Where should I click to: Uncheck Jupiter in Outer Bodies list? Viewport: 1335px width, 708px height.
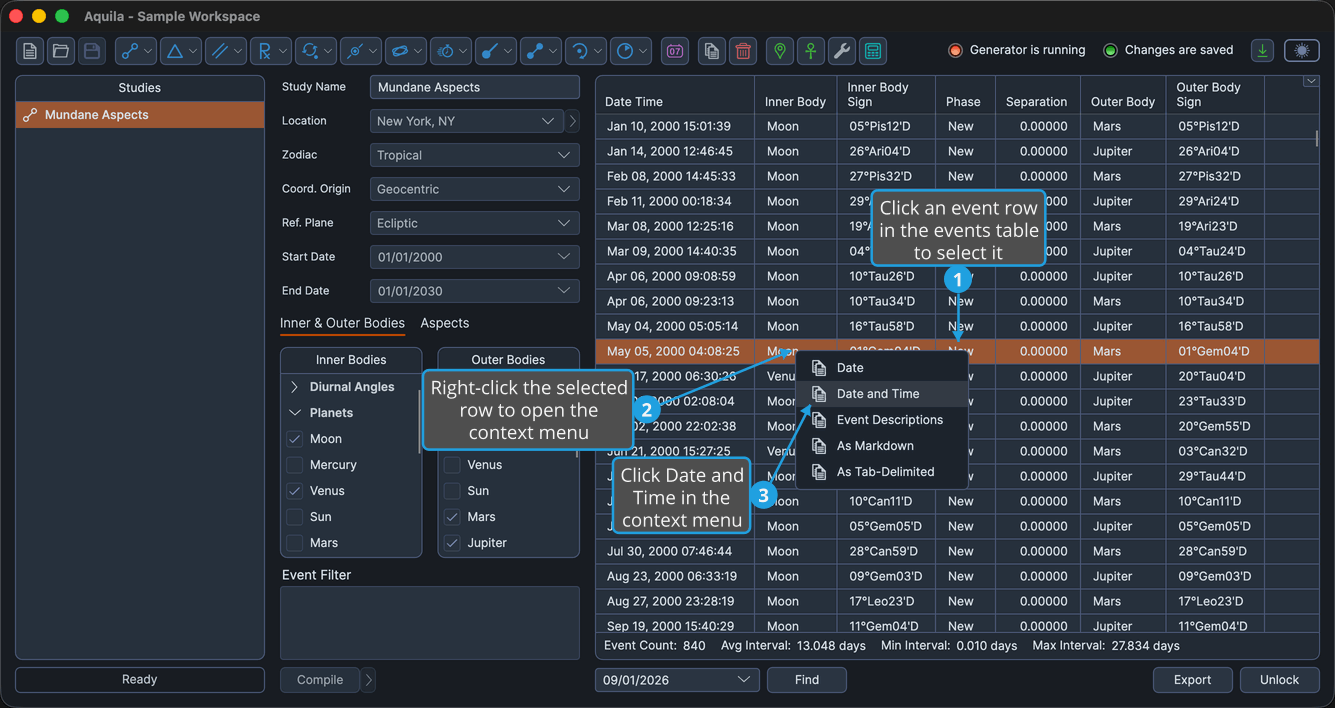click(452, 543)
